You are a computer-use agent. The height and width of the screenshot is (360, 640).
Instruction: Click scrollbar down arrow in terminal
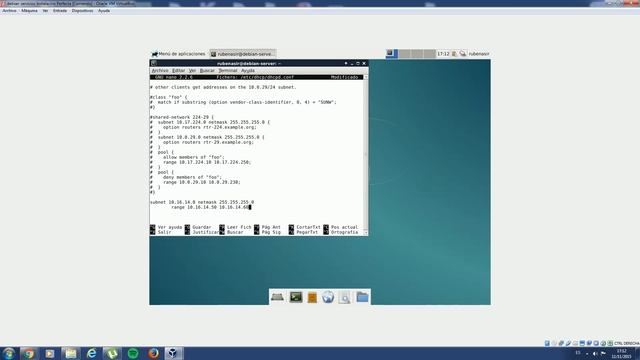click(365, 233)
